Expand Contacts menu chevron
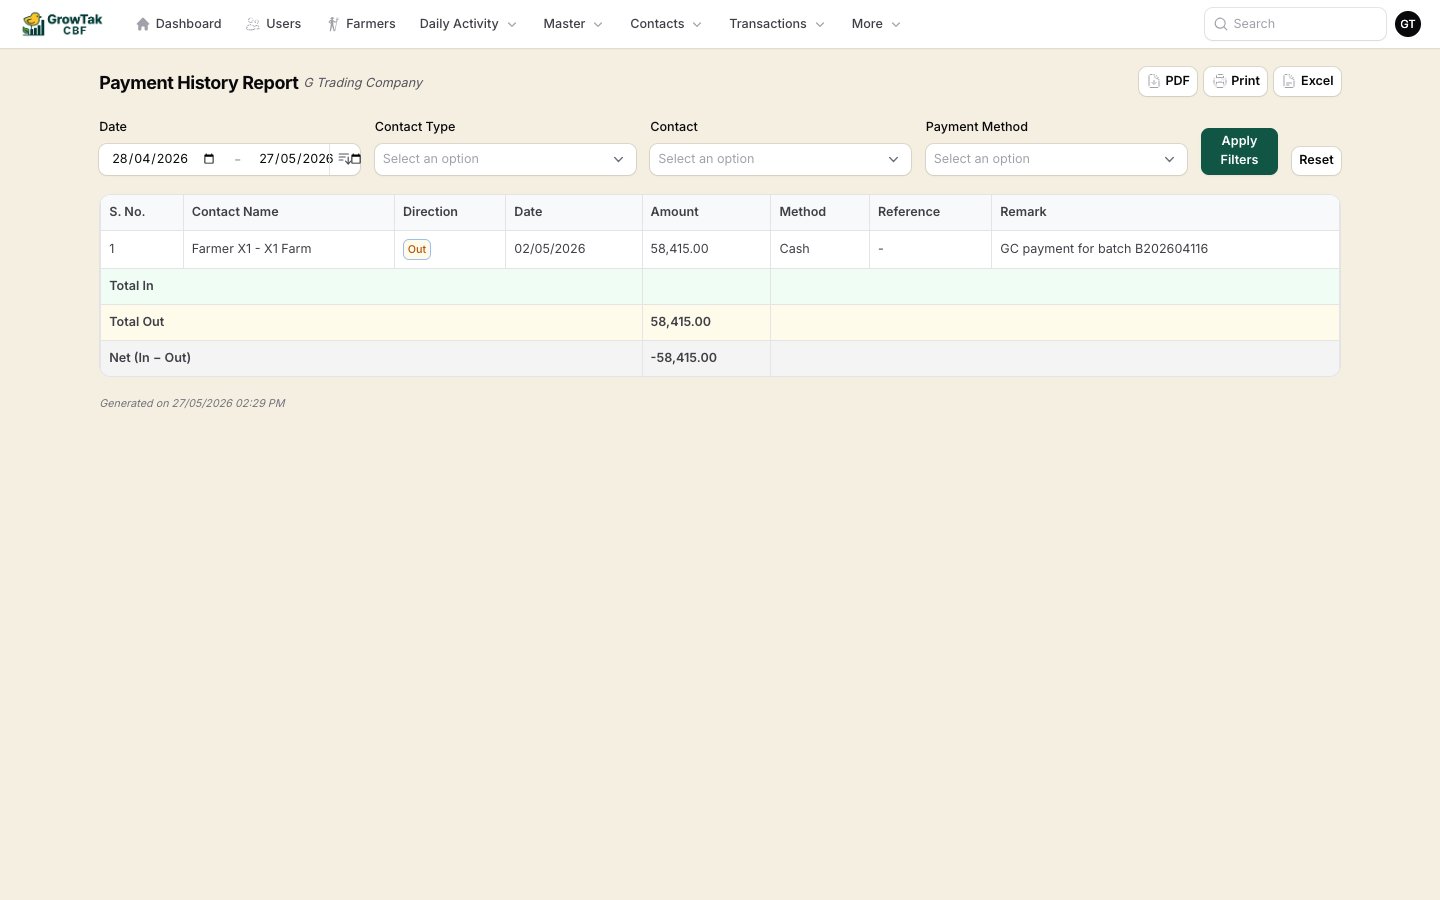 697,24
